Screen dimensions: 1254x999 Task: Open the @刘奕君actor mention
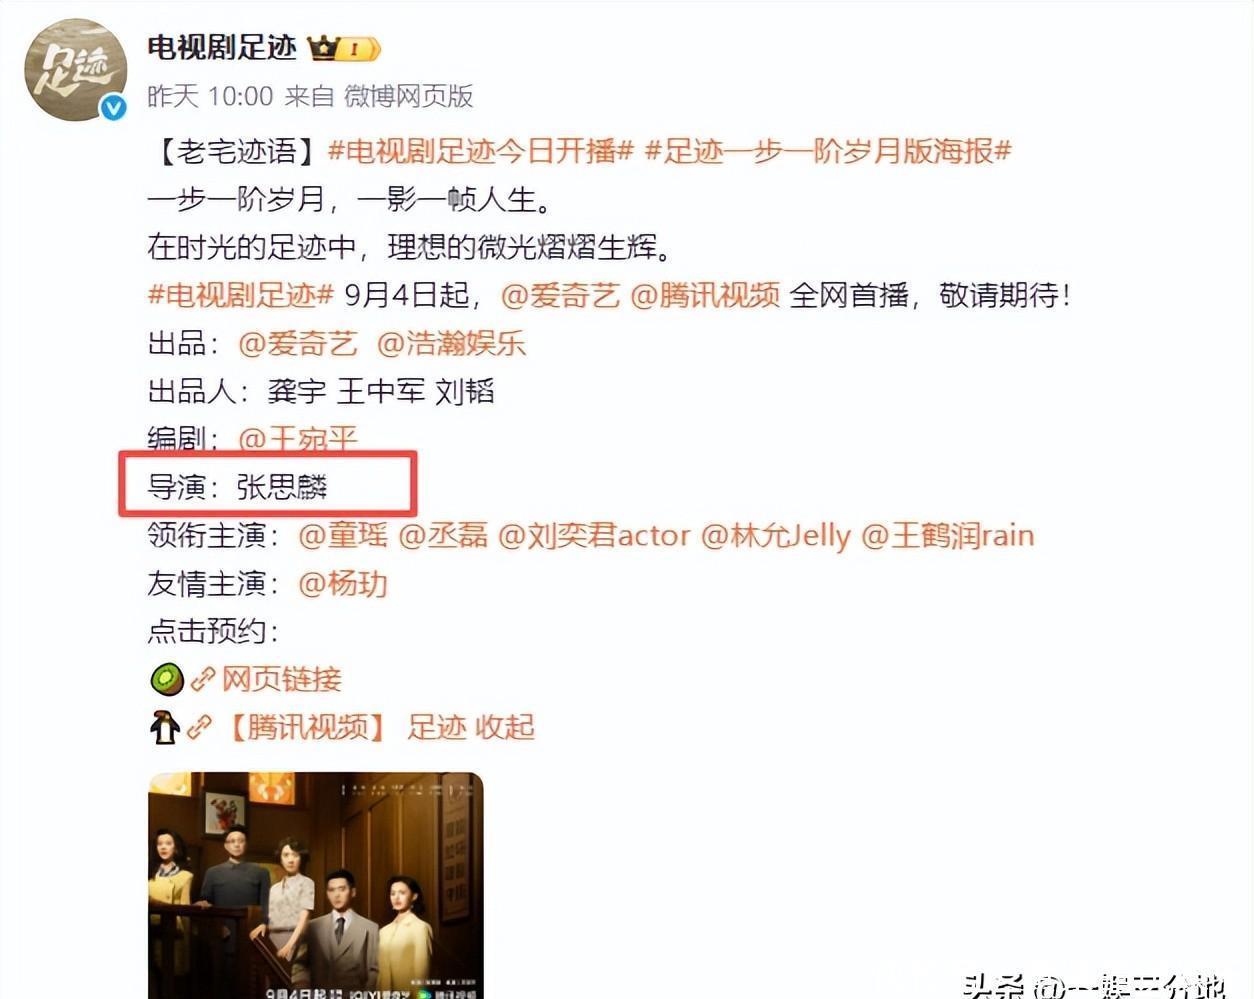point(594,535)
